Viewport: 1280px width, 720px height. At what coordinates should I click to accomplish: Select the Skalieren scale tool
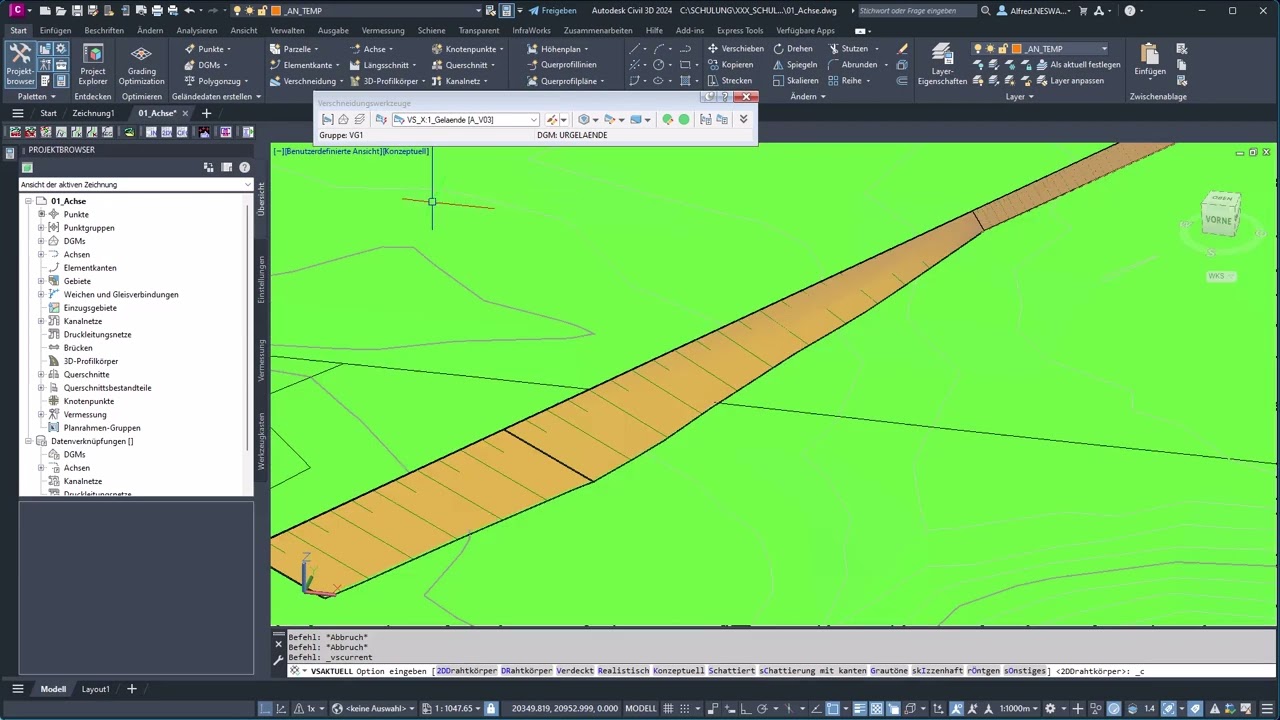(x=794, y=80)
